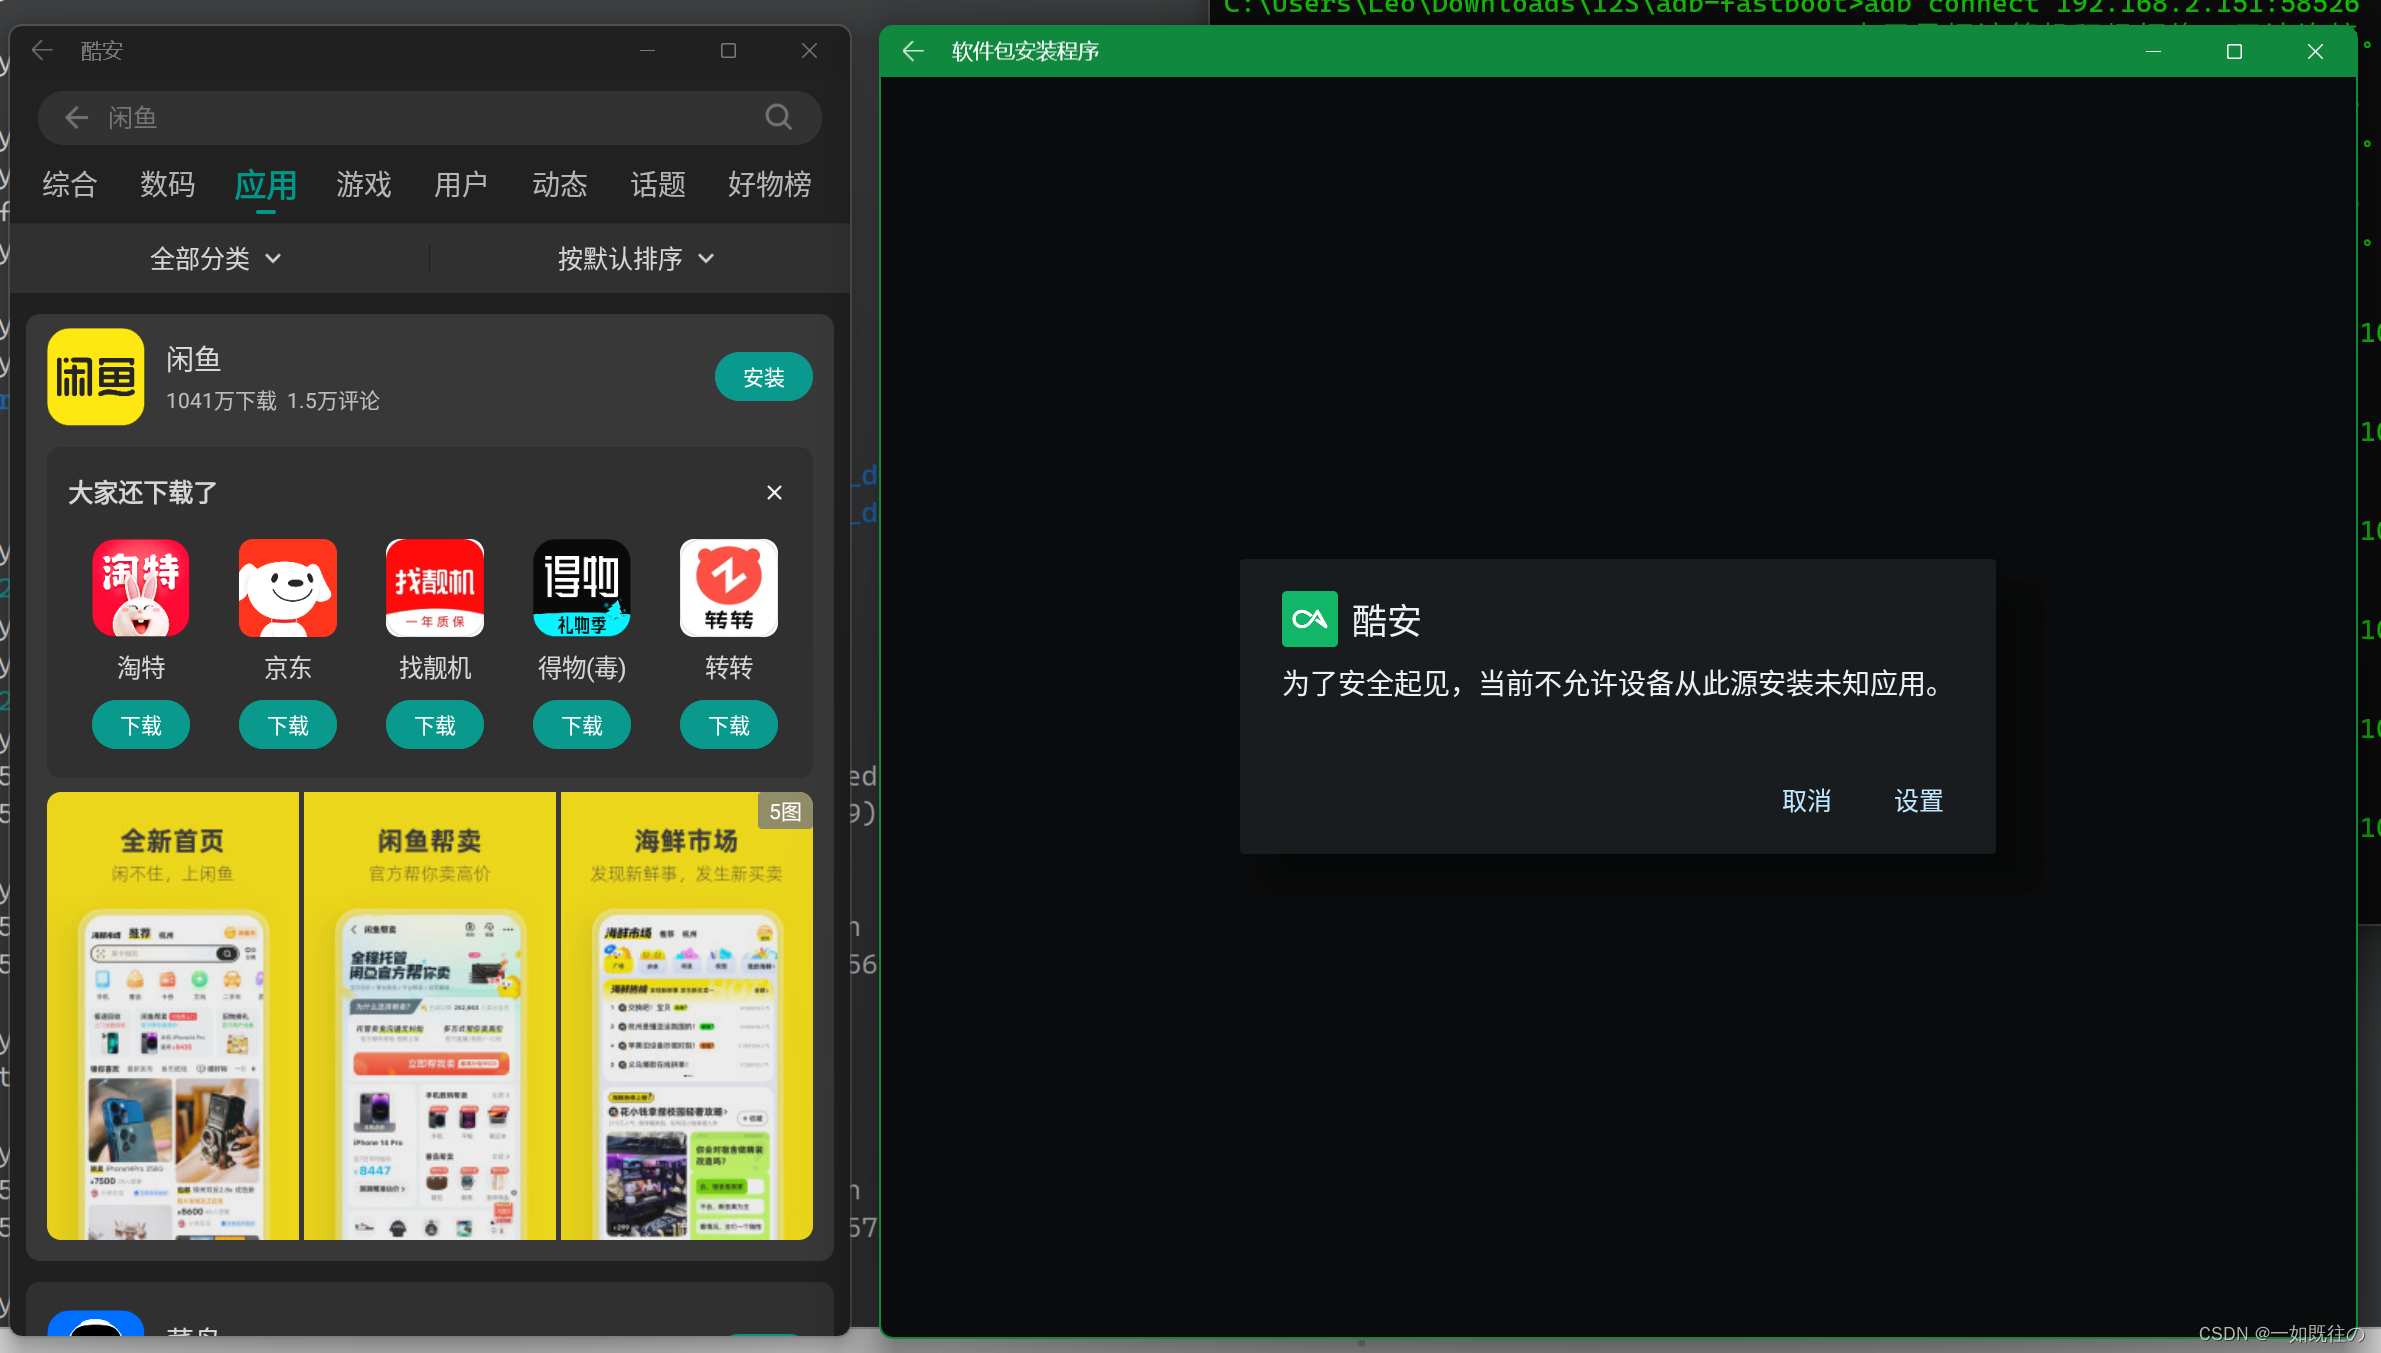
Task: Open the 京东 app icon
Action: [288, 588]
